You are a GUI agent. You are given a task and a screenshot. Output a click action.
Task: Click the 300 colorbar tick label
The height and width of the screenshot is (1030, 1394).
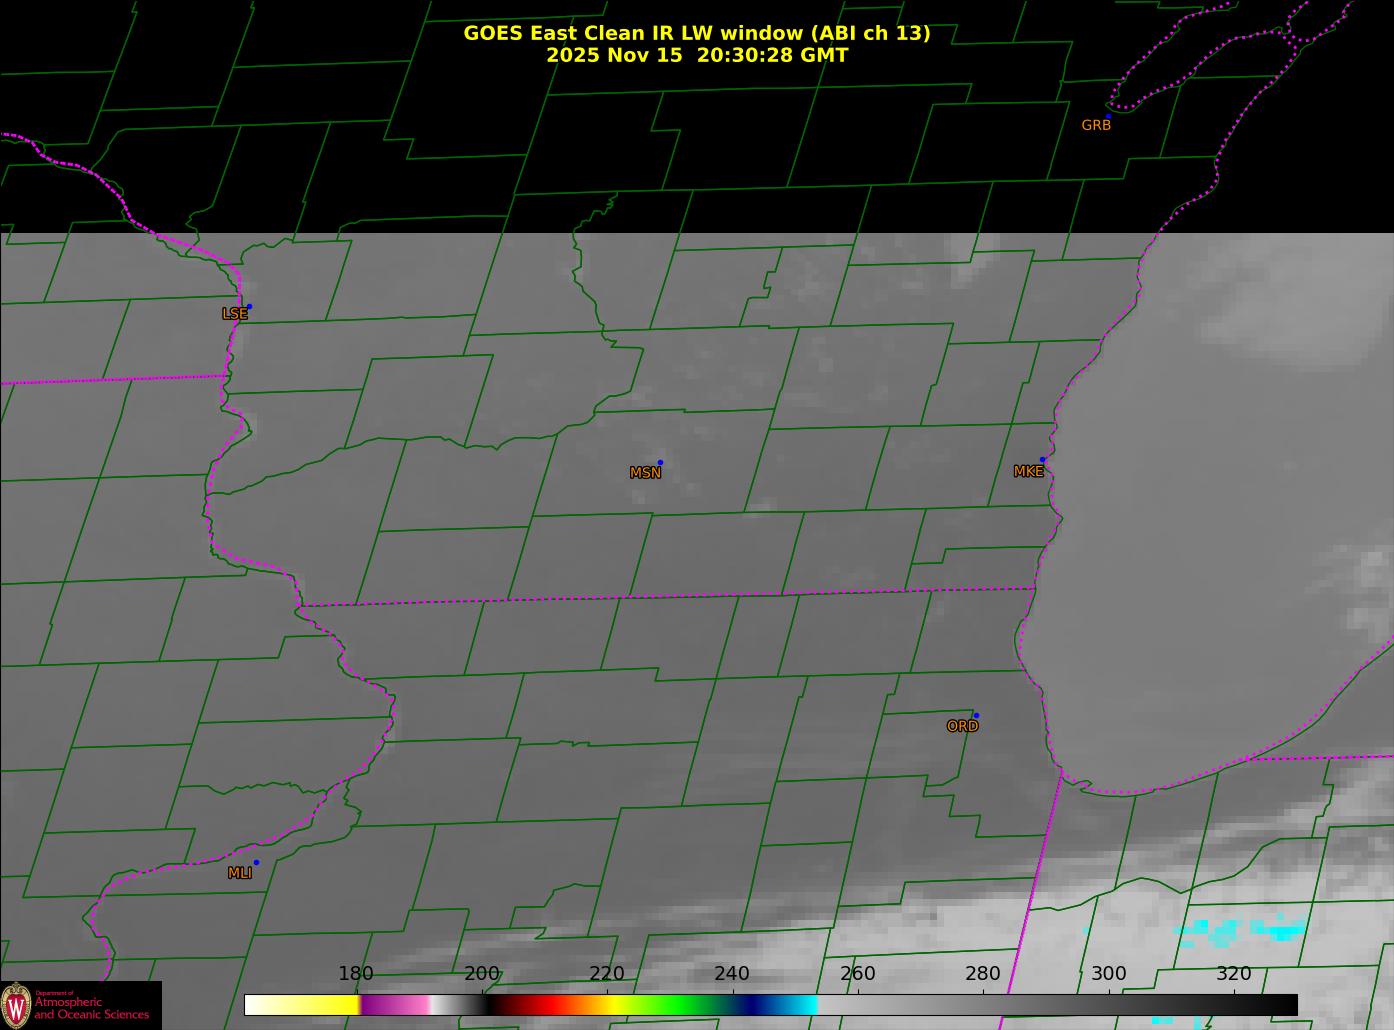tap(1108, 974)
